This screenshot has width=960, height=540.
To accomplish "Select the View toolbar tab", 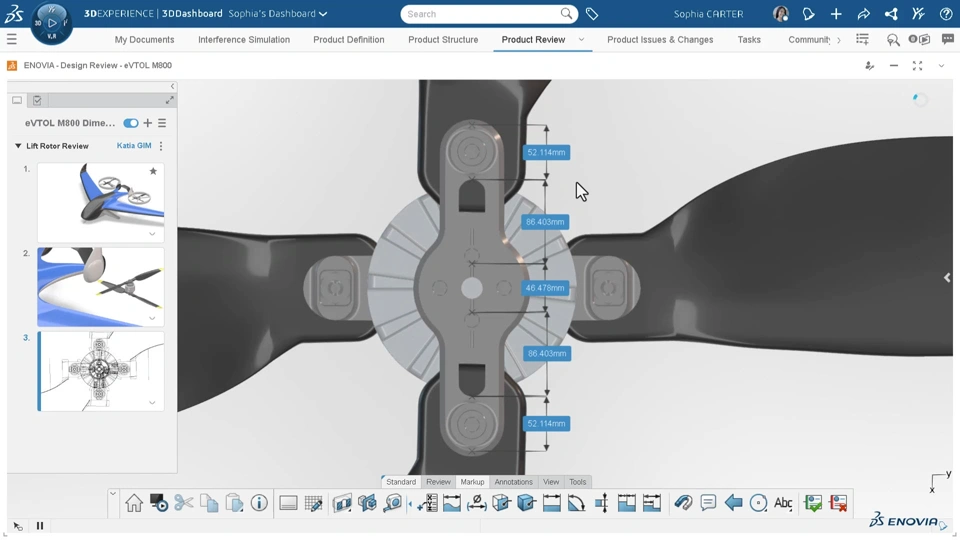I will point(551,482).
